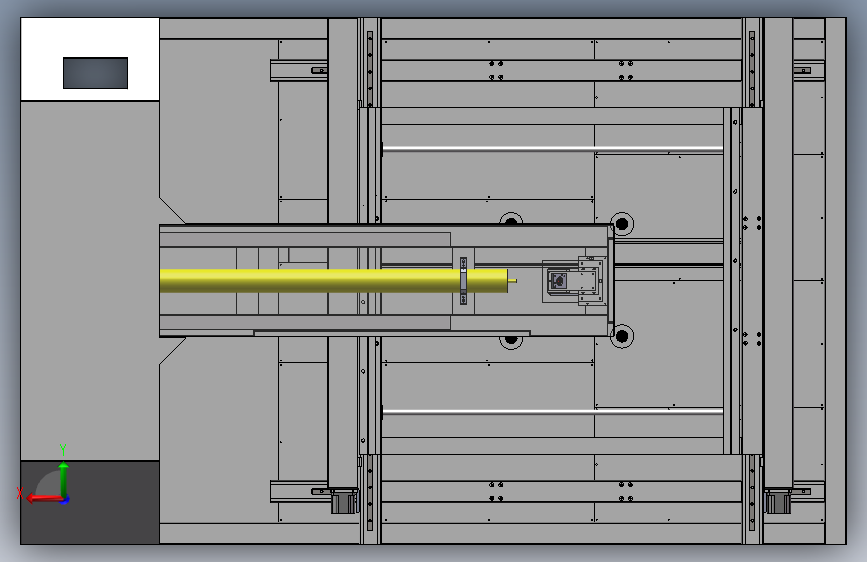The width and height of the screenshot is (867, 562).
Task: Select the yellow cylinder in the model
Action: pos(334,281)
